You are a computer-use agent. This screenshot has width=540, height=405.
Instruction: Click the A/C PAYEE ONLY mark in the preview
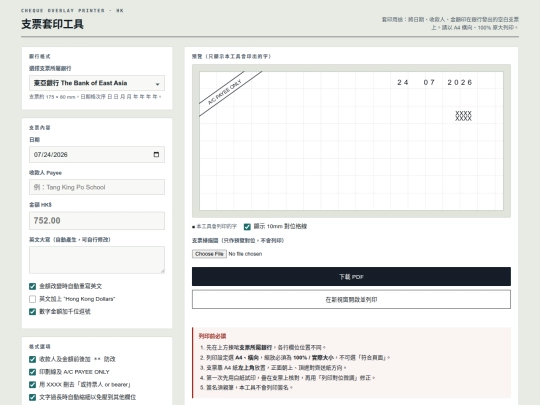(225, 92)
